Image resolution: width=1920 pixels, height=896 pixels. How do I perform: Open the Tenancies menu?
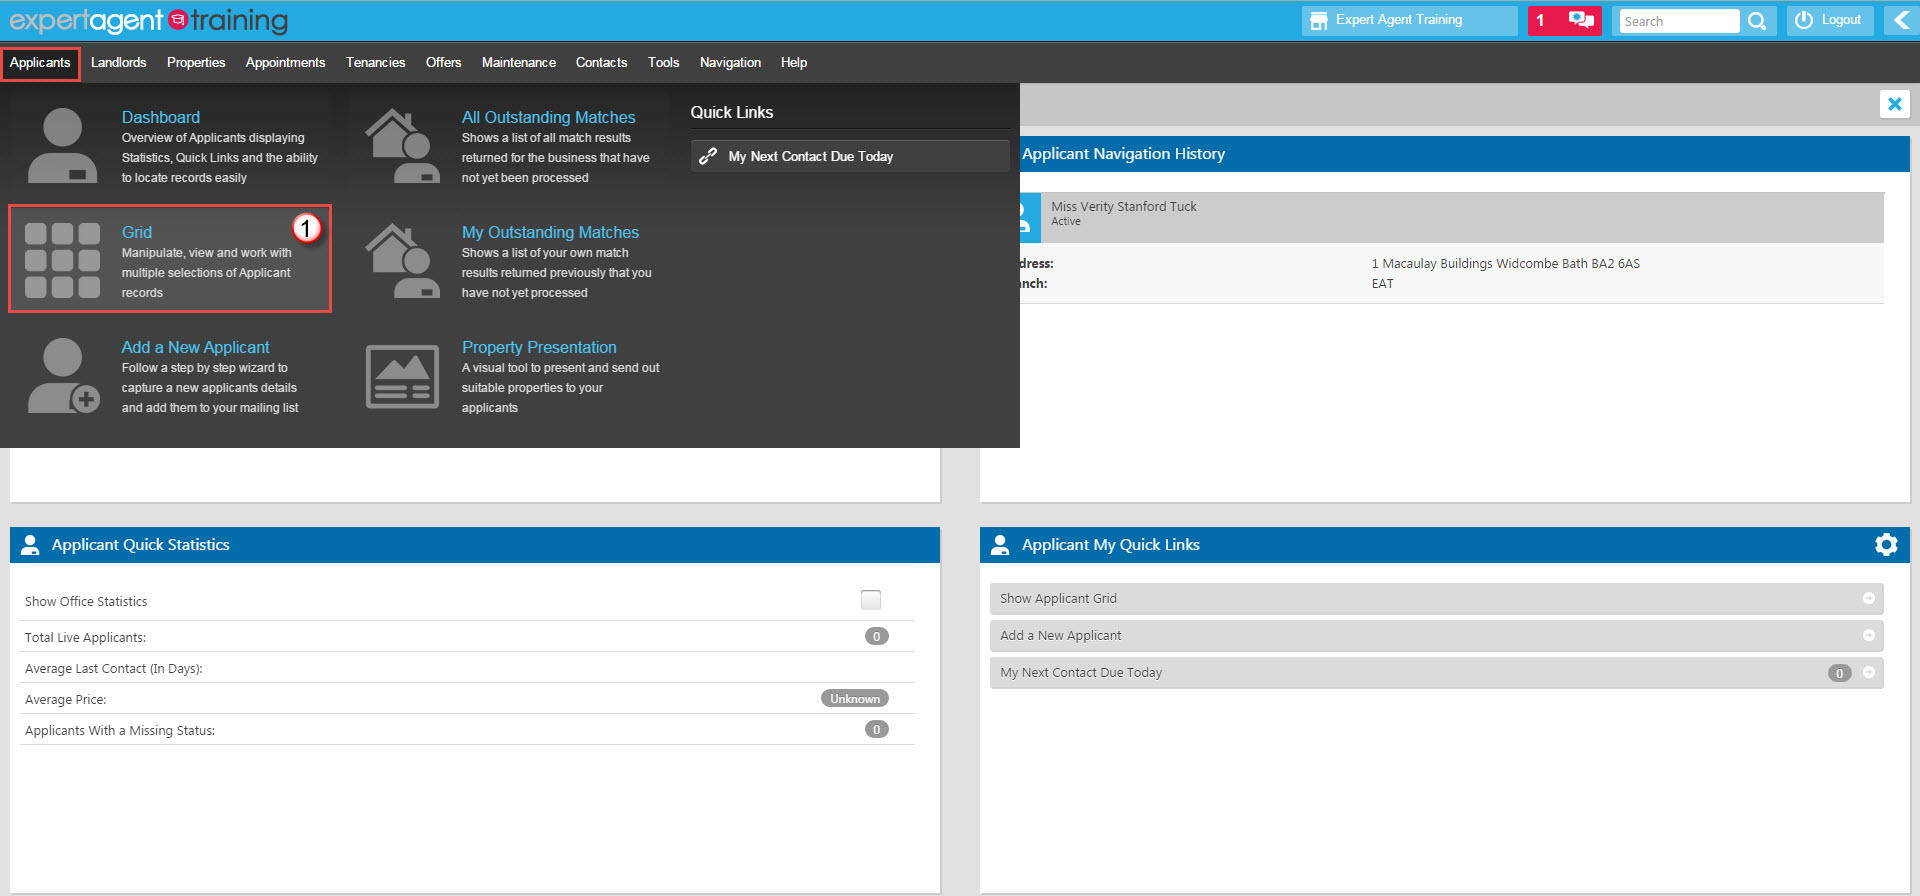(x=375, y=62)
